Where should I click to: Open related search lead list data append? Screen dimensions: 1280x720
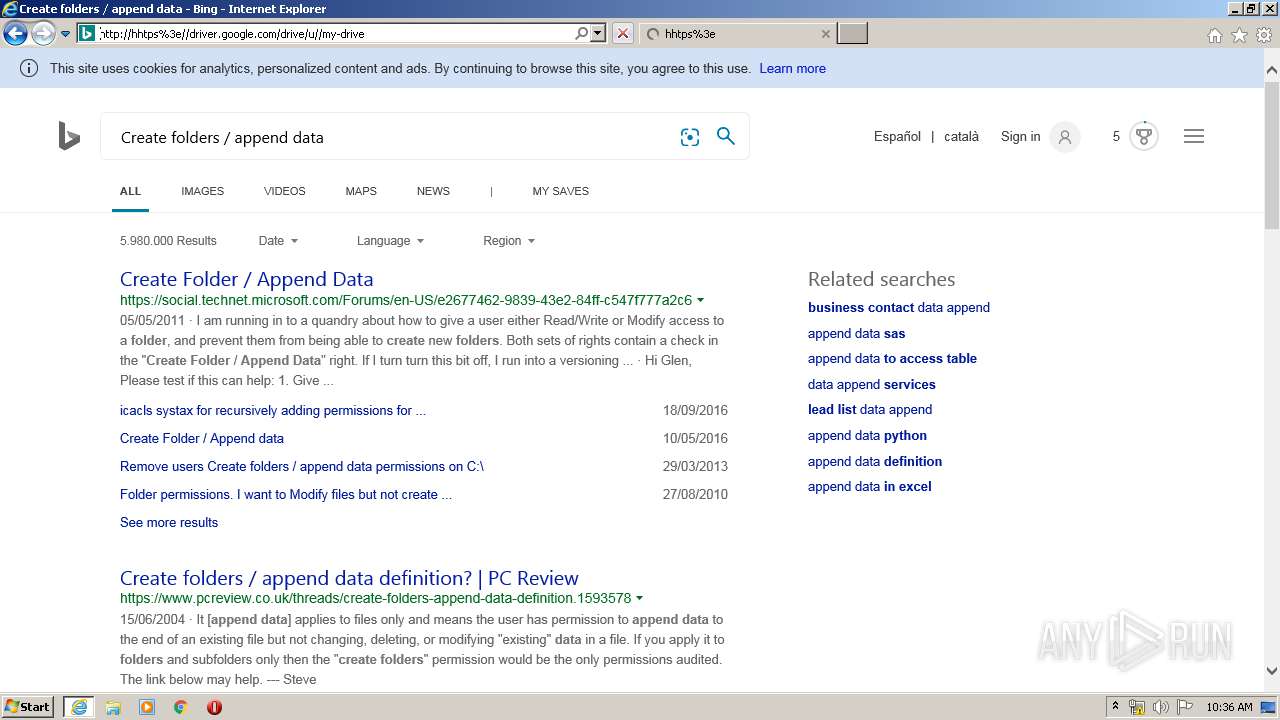pos(870,409)
